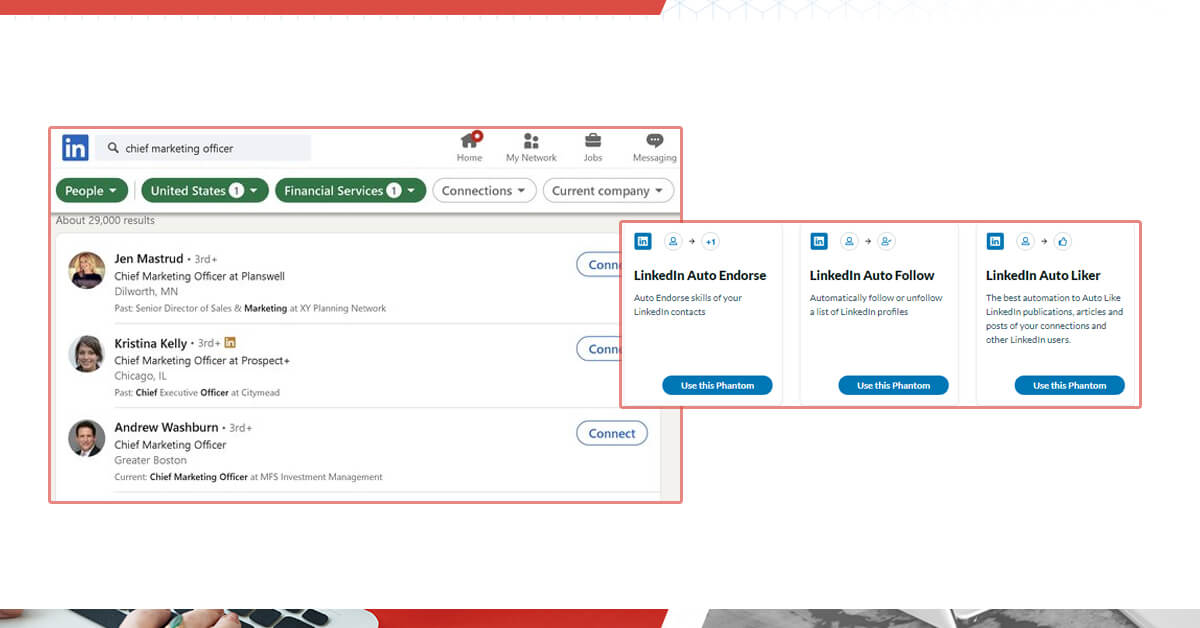Screen dimensions: 1200x628
Task: Click the Kristina Kelly name link
Action: (x=151, y=343)
